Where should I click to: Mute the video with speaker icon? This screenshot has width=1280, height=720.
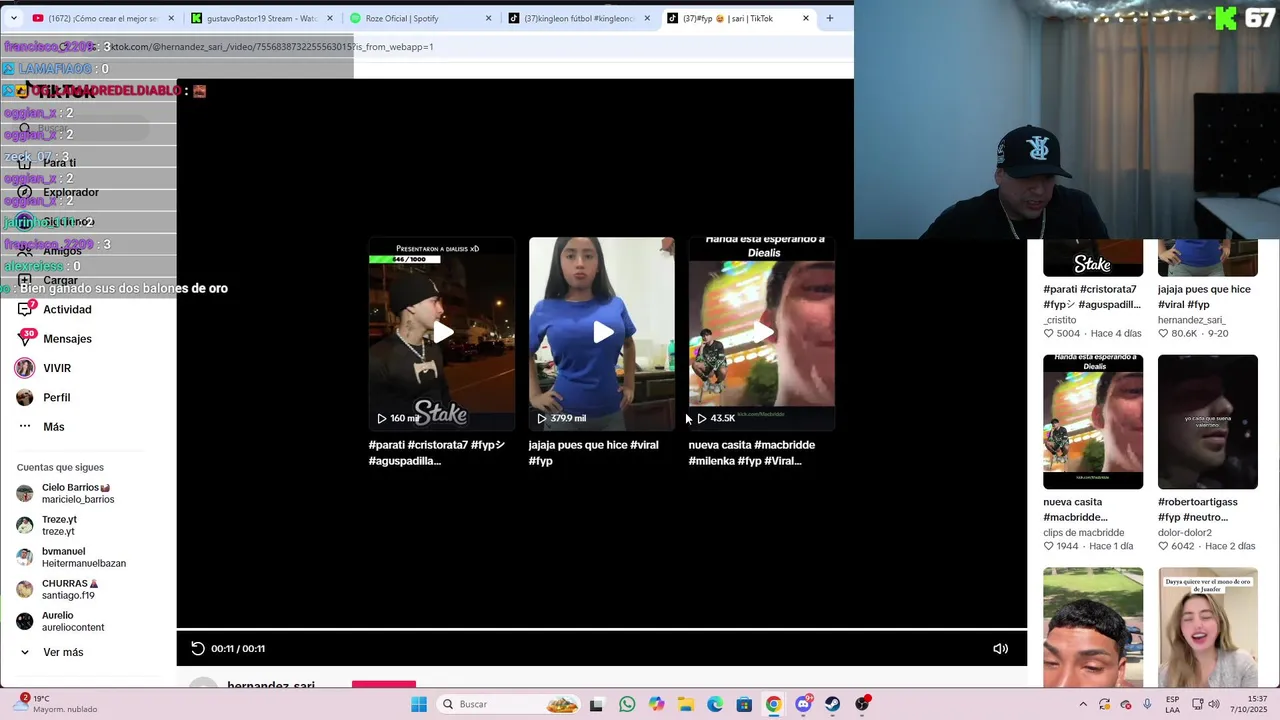click(x=1000, y=649)
